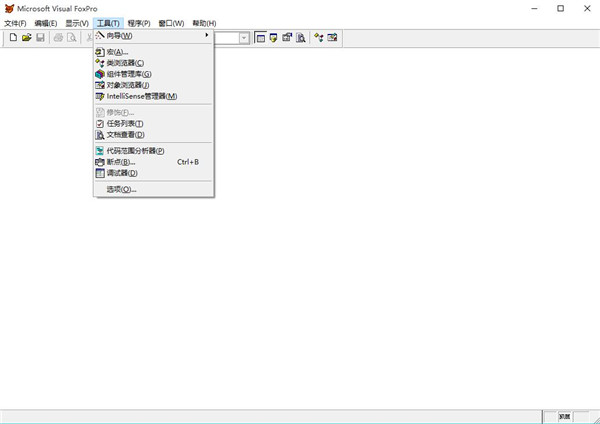Viewport: 600px width, 424px height.
Task: Click the greyed 修饰(E)... menu entry
Action: tap(153, 113)
